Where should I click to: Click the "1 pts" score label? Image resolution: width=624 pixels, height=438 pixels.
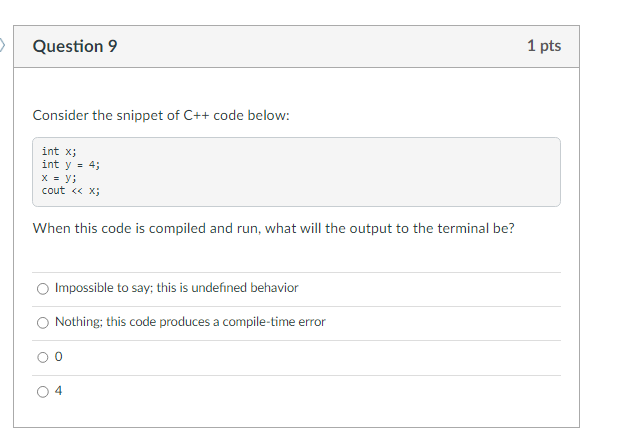[544, 45]
